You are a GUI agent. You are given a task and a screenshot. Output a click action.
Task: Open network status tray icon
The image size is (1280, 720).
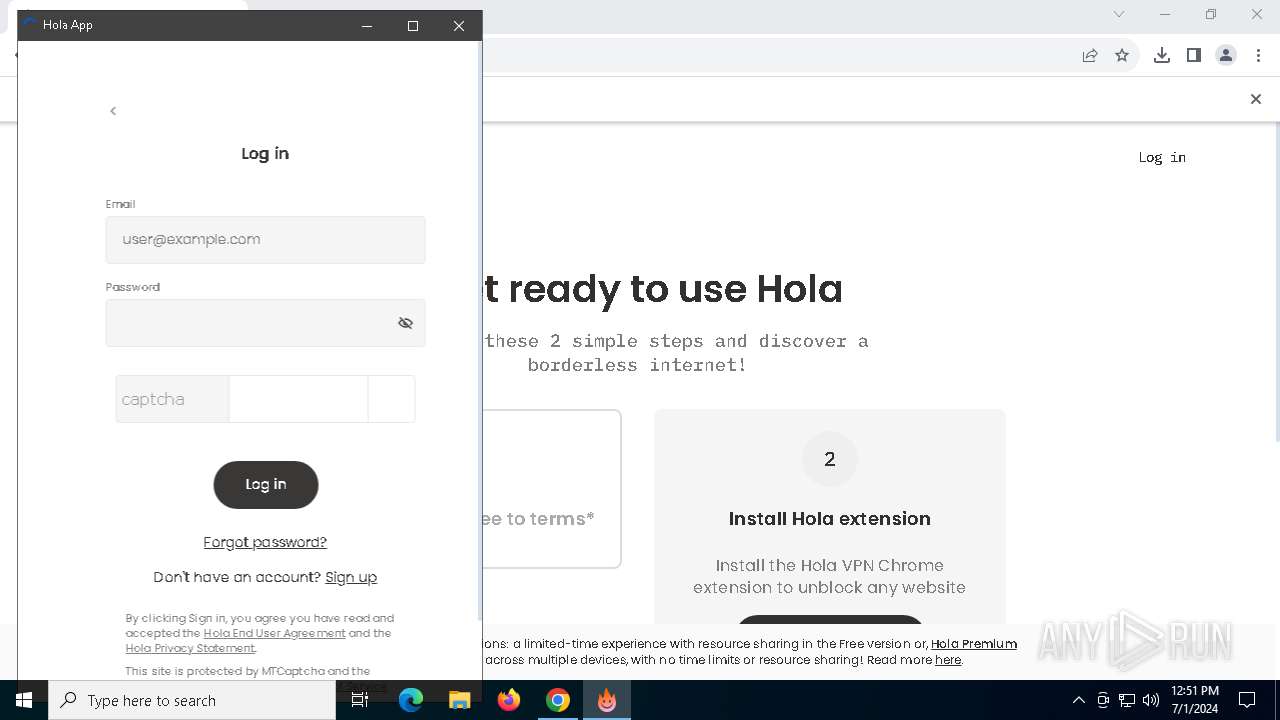1127,700
